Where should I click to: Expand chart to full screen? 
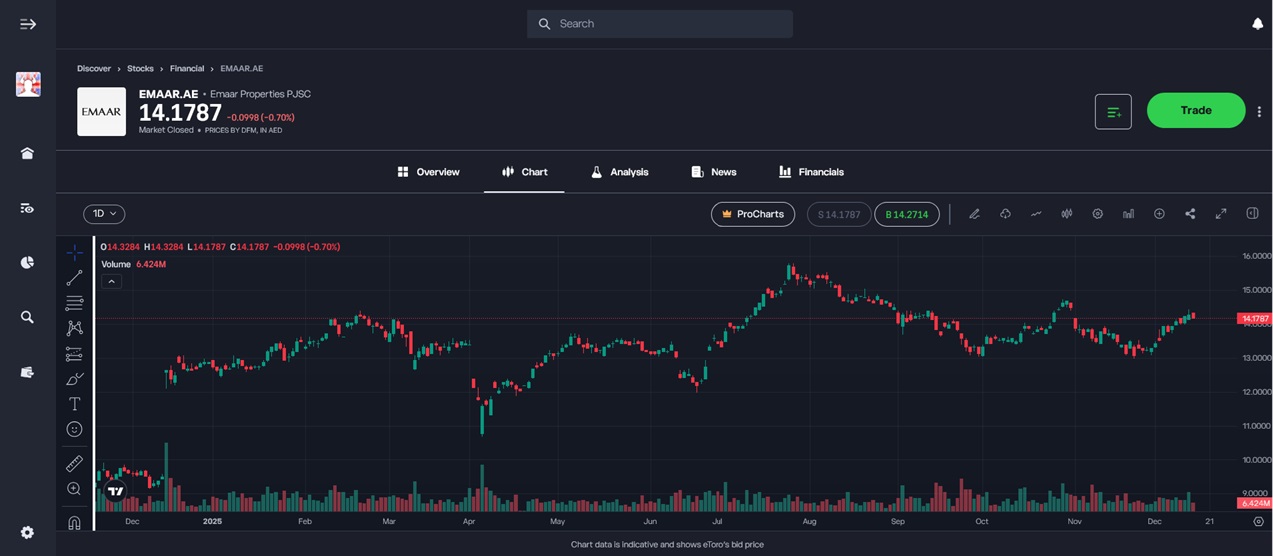[x=1221, y=214]
